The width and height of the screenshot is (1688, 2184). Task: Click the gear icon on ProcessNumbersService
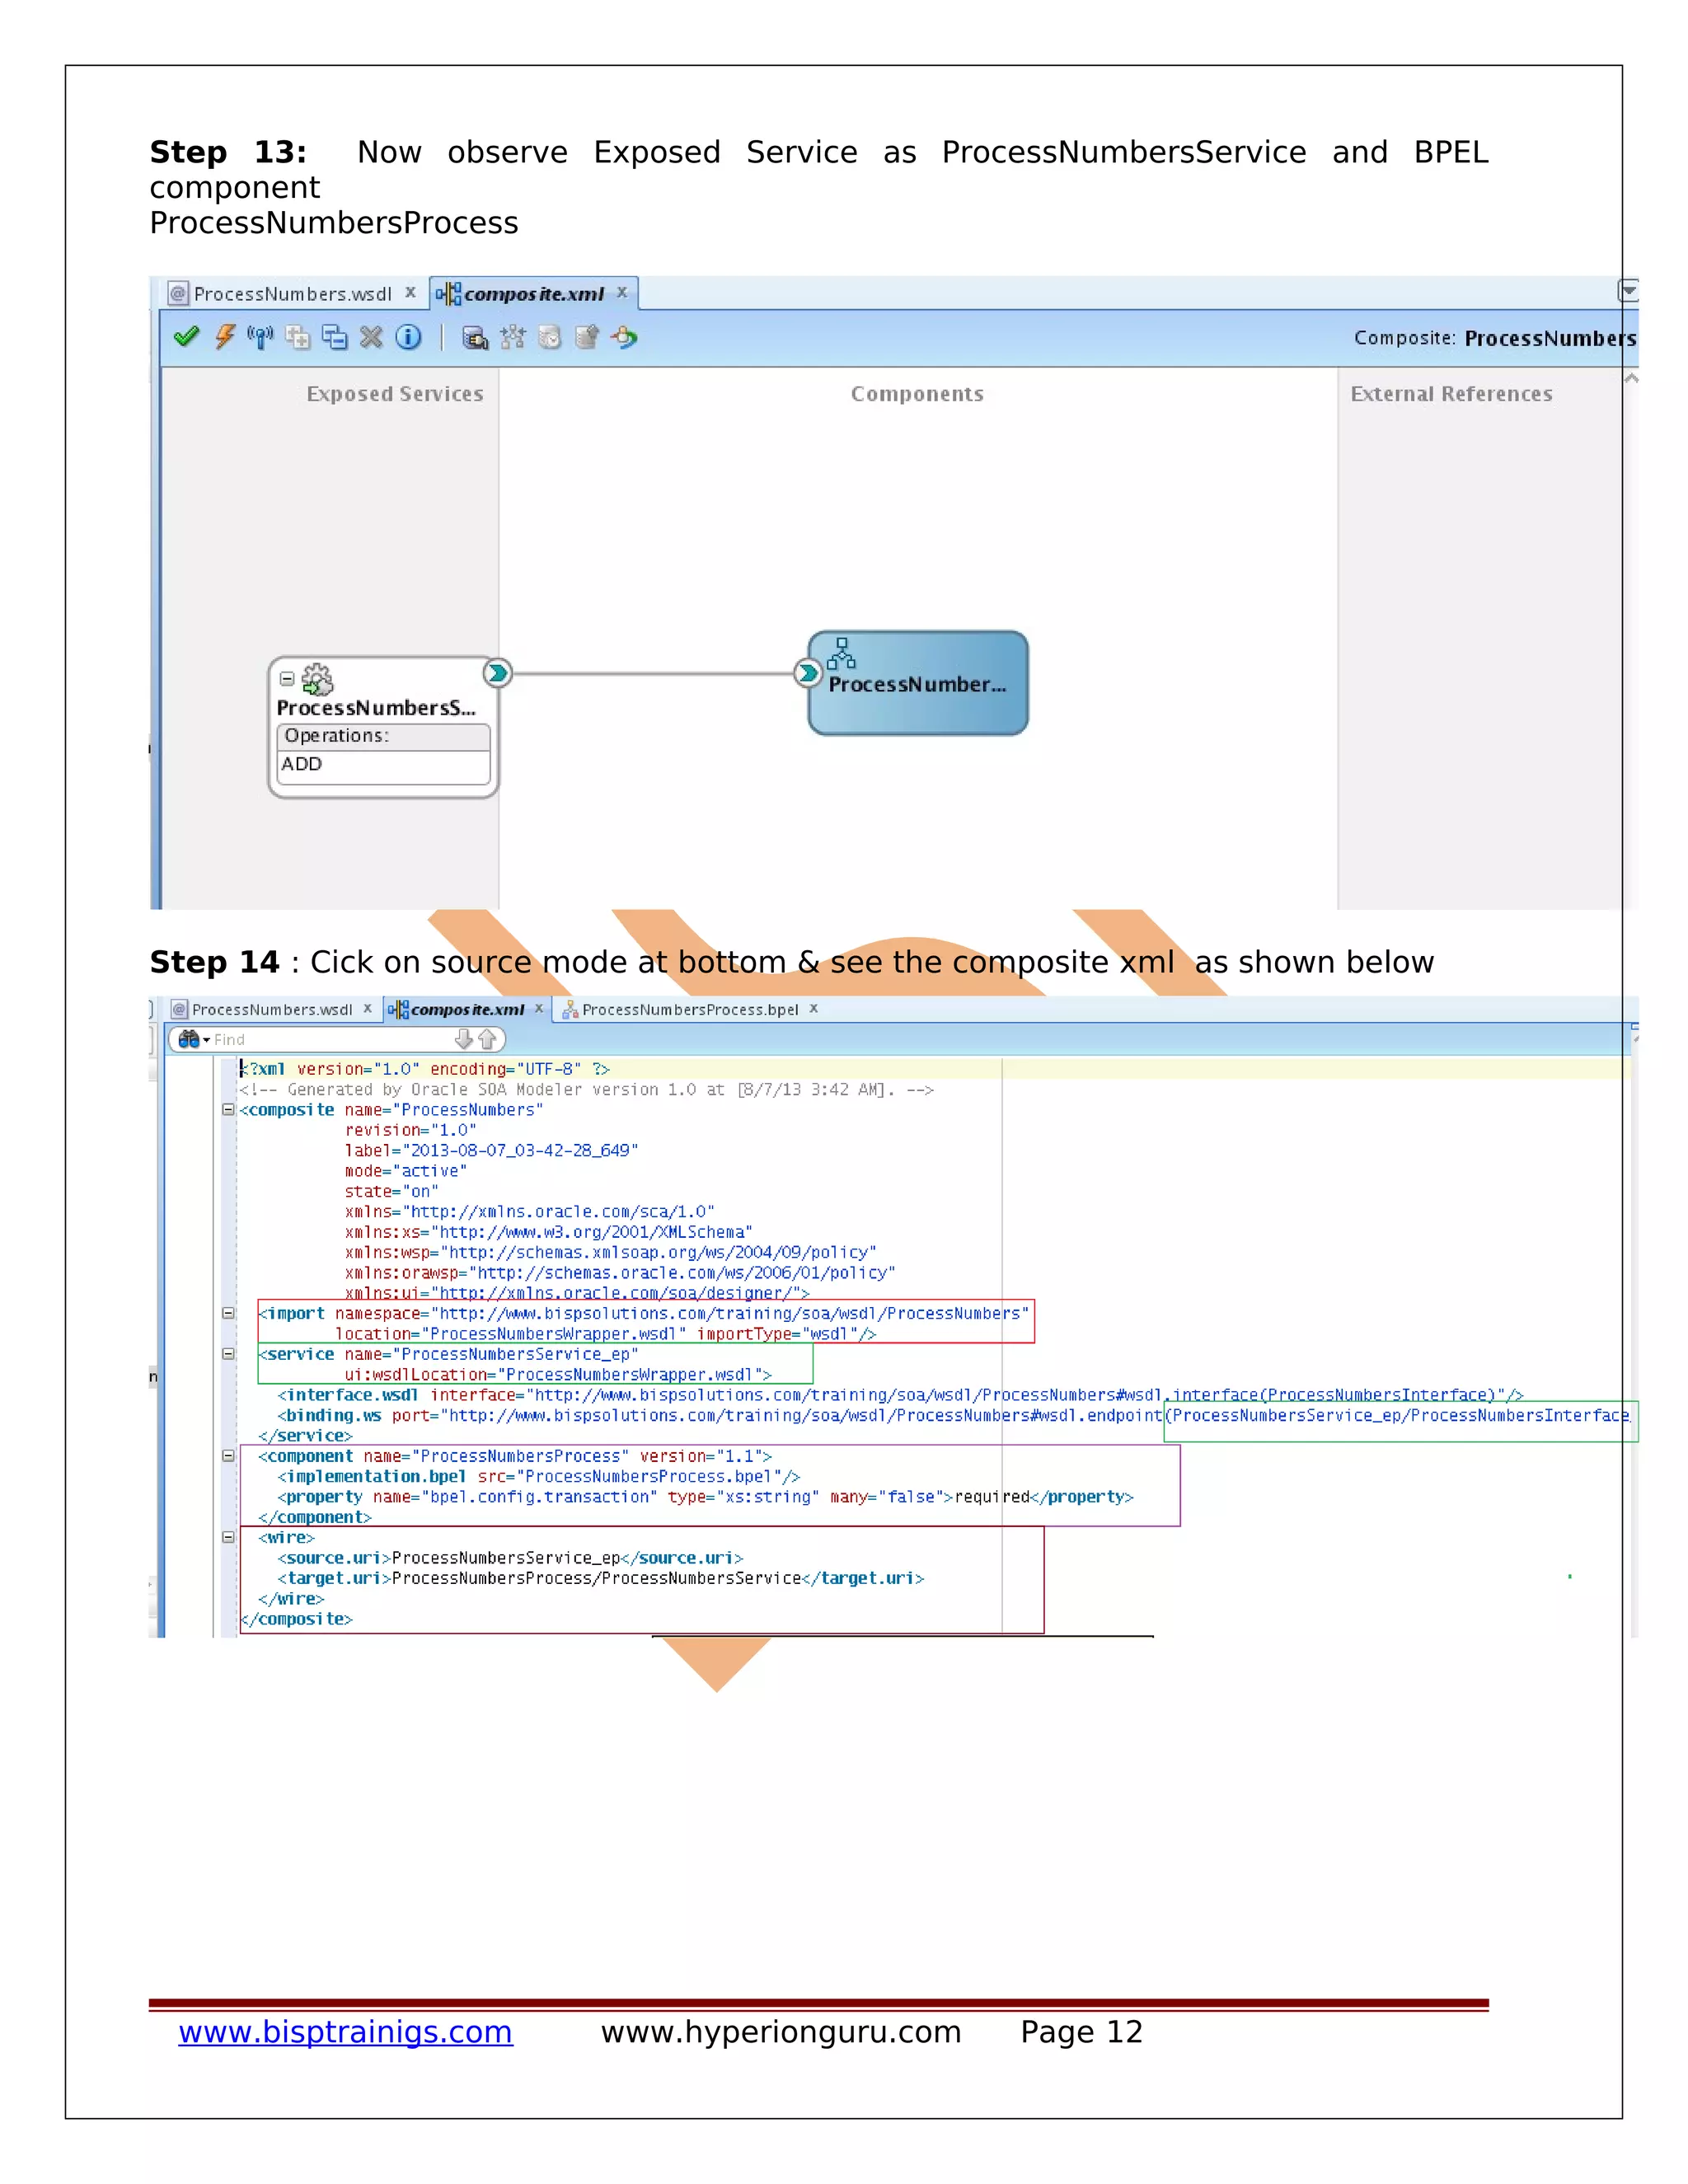(318, 679)
